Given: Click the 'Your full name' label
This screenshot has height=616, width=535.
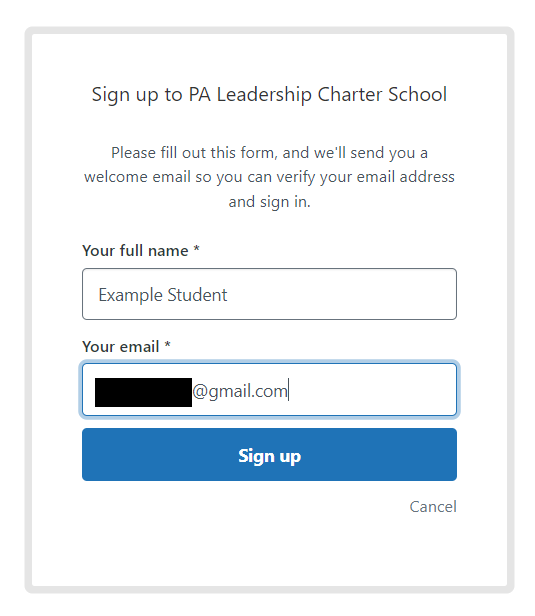Looking at the screenshot, I should click(x=135, y=251).
